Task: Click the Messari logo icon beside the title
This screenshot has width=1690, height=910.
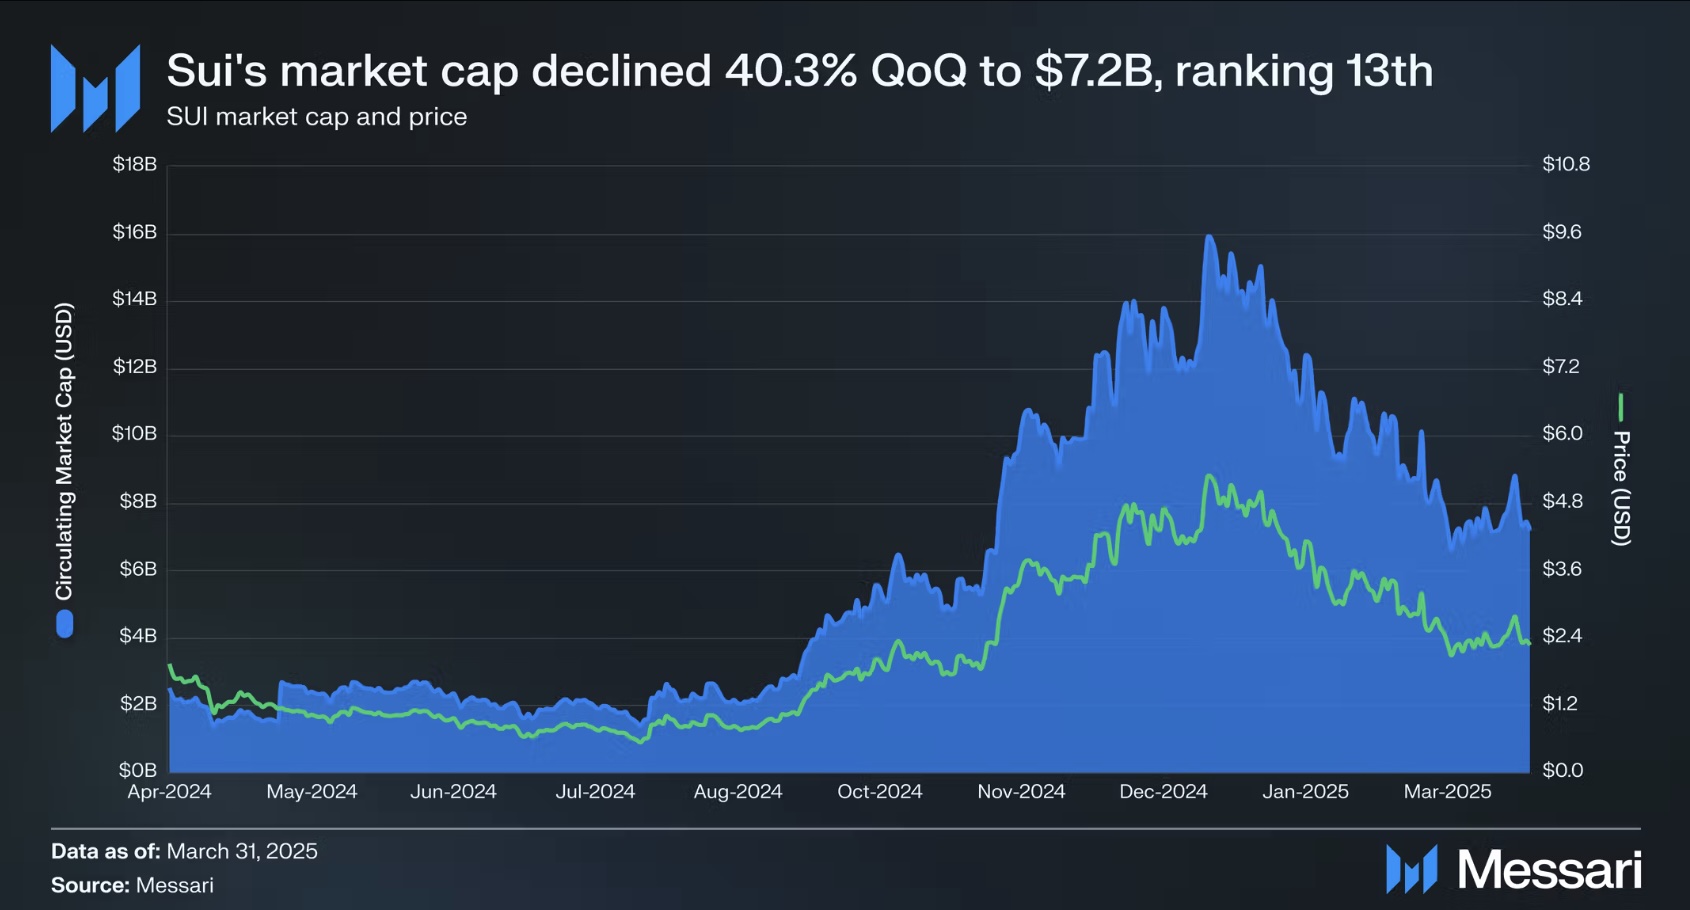Action: pos(96,88)
